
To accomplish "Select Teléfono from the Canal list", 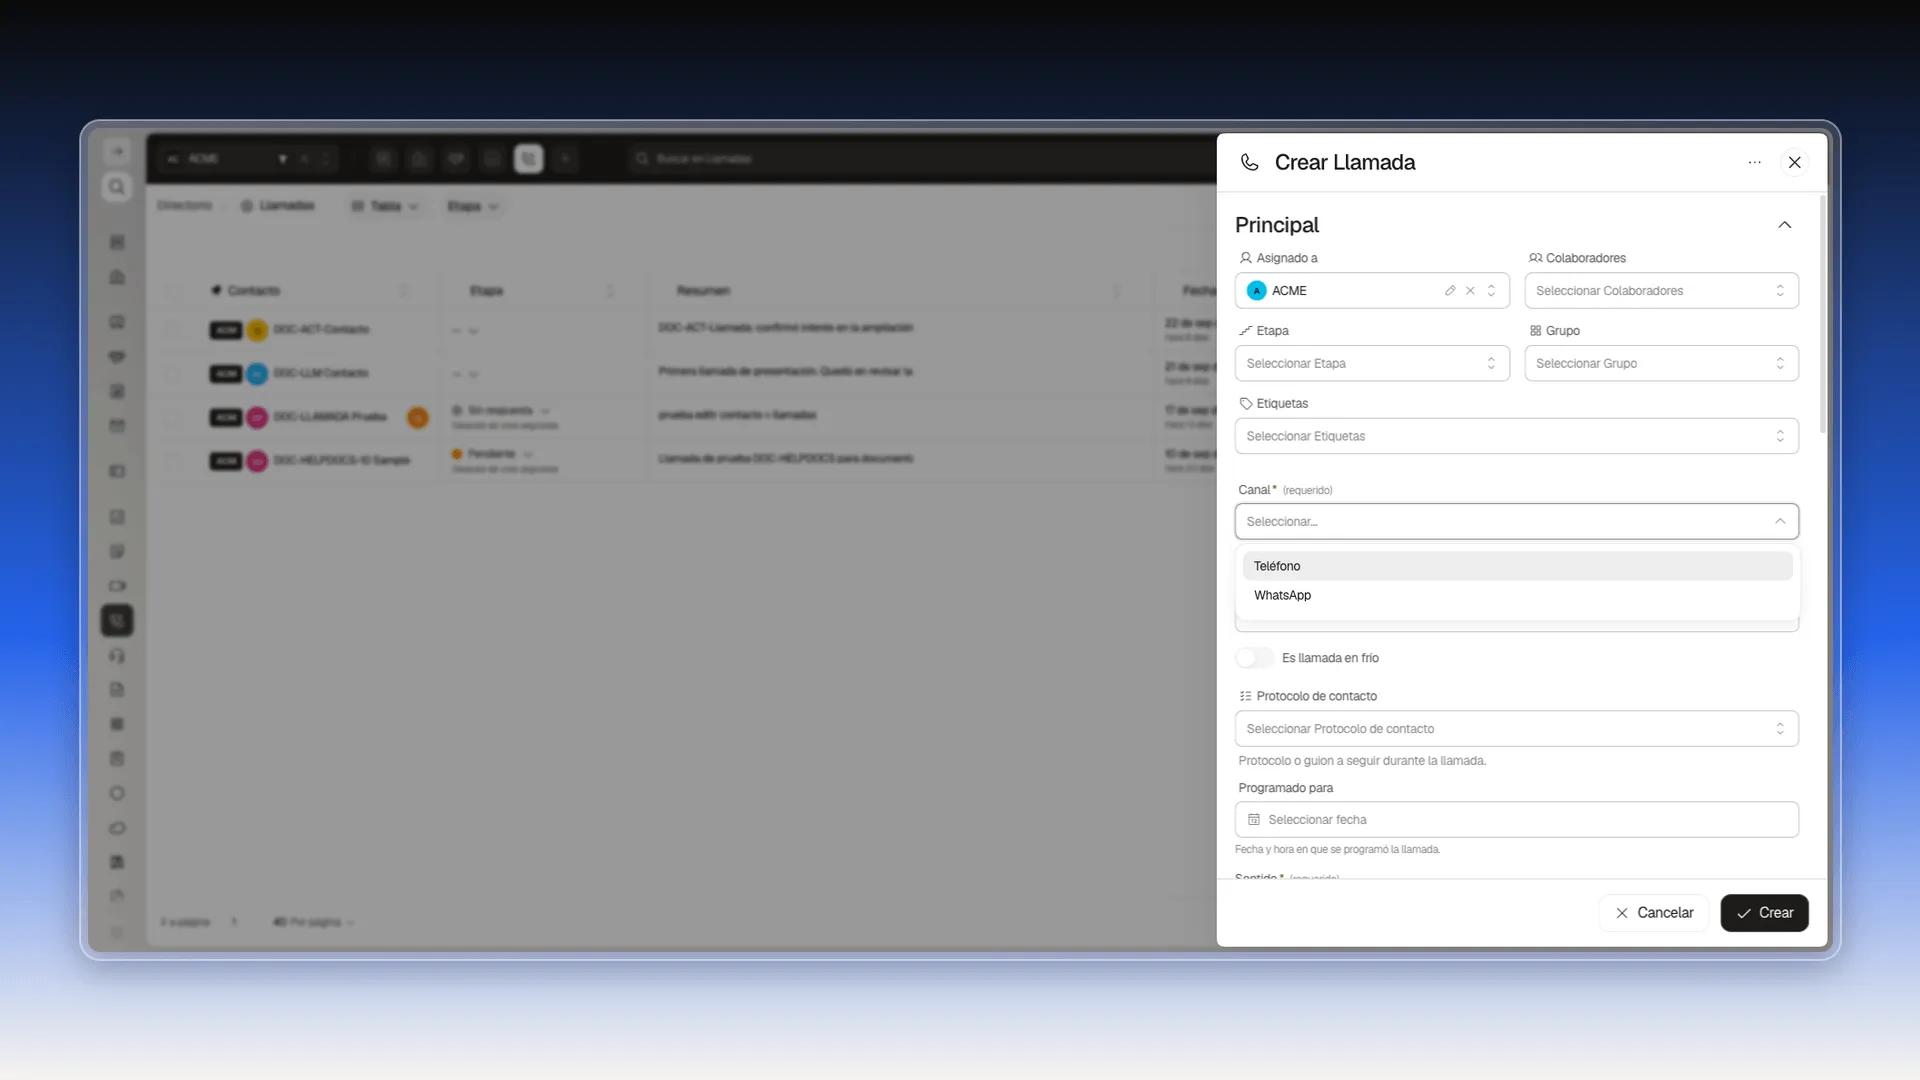I will point(1516,566).
